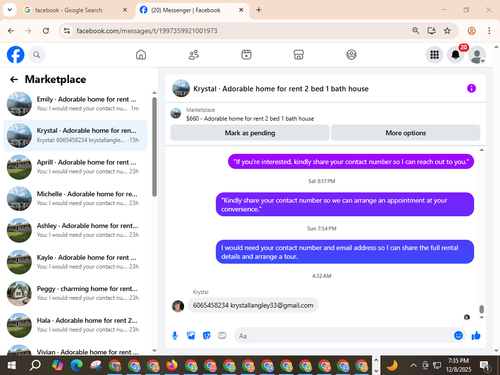Viewport: 500px width, 375px height.
Task: Go back in browser
Action: (11, 31)
